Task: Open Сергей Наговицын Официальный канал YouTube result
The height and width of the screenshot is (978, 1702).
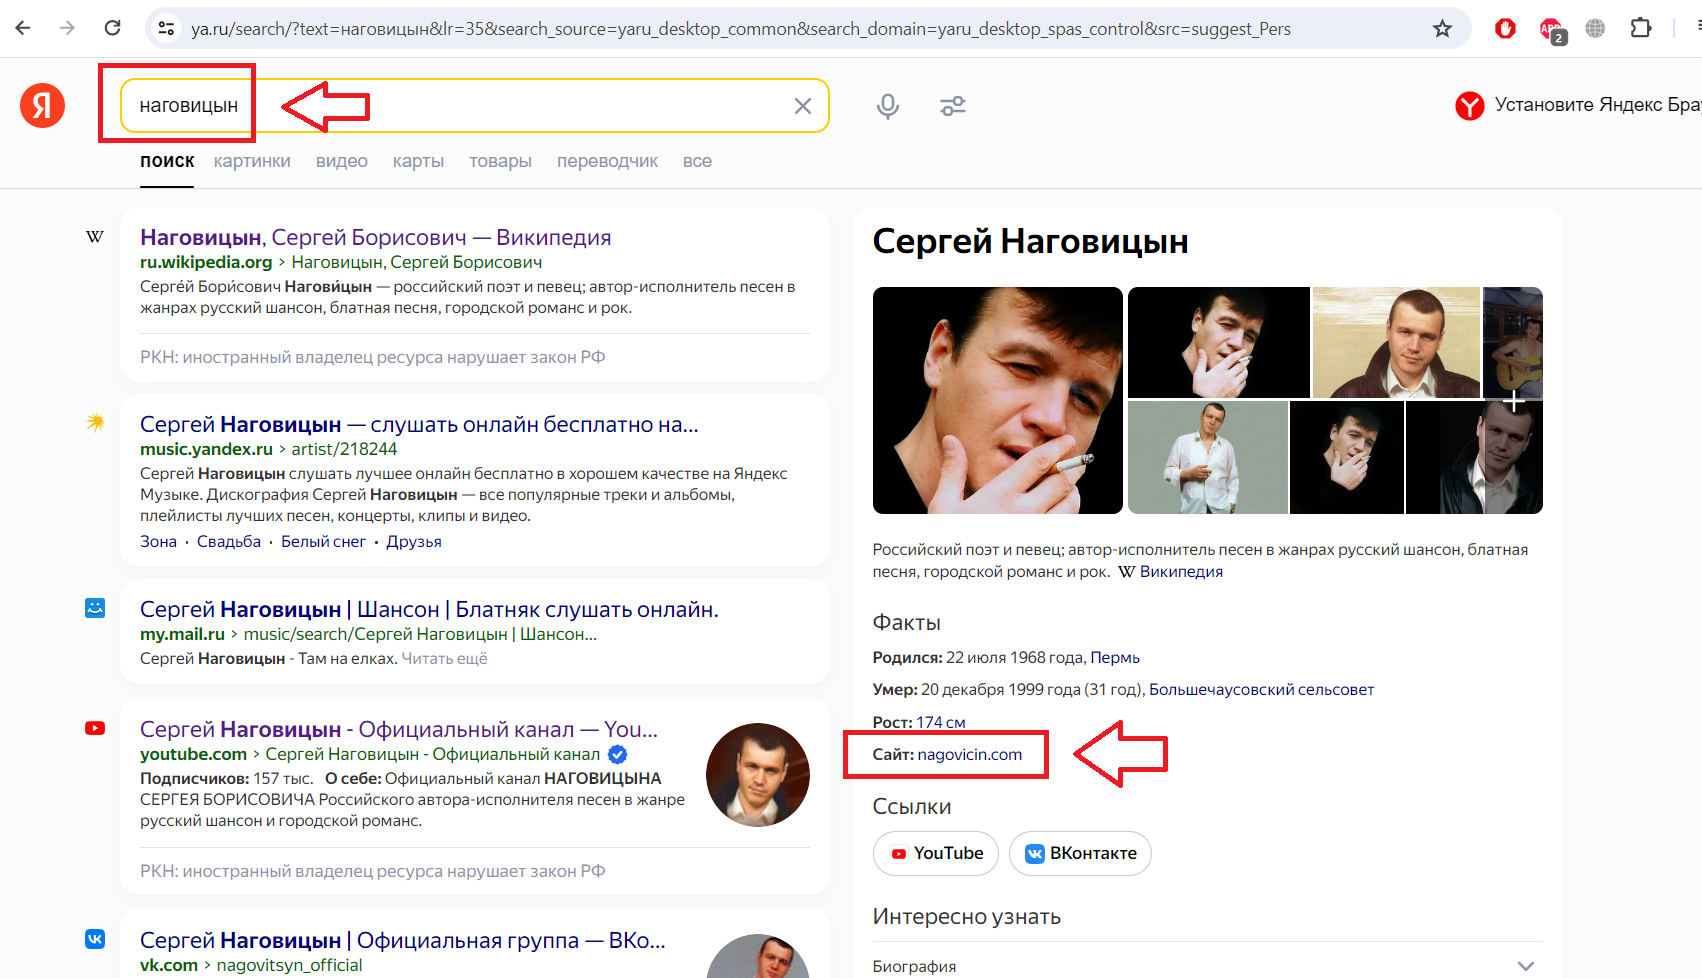Action: click(399, 729)
